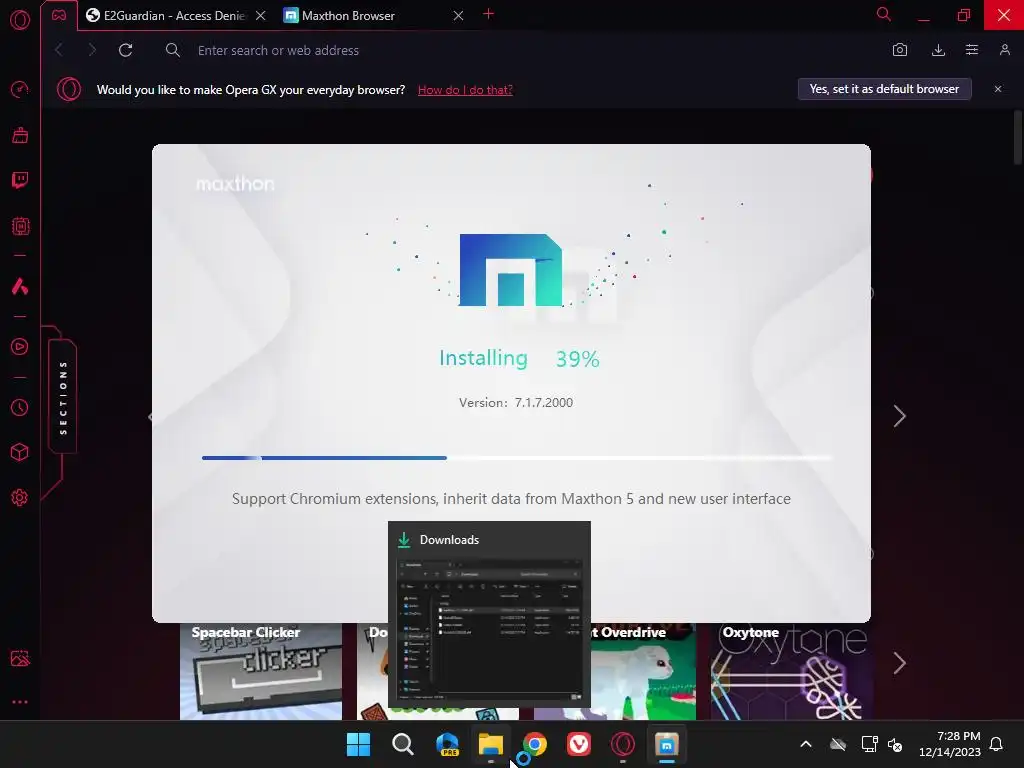Open the profile account icon
The width and height of the screenshot is (1024, 768).
tap(1004, 50)
